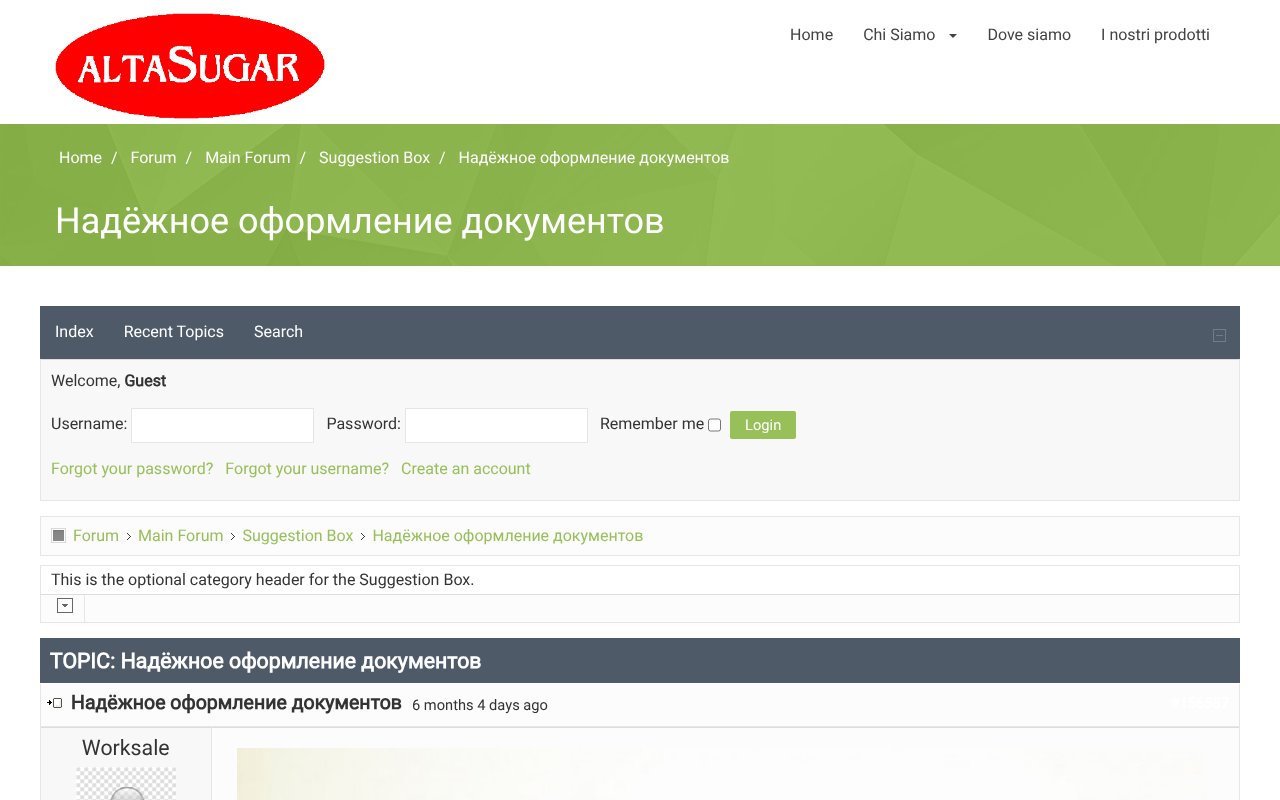Open the topic actions dropdown arrow
This screenshot has height=800, width=1280.
64,606
